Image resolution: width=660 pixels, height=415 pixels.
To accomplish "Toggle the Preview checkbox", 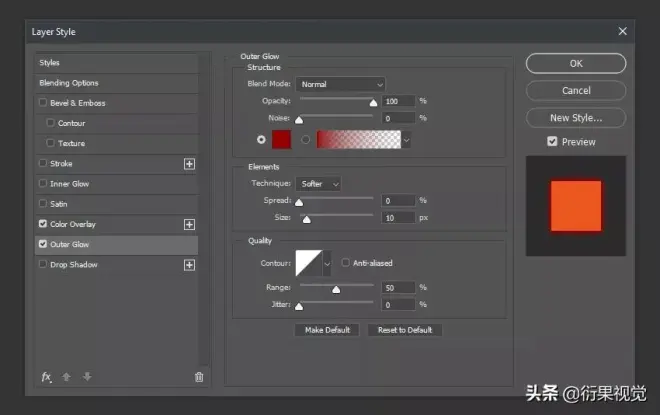I will [552, 141].
